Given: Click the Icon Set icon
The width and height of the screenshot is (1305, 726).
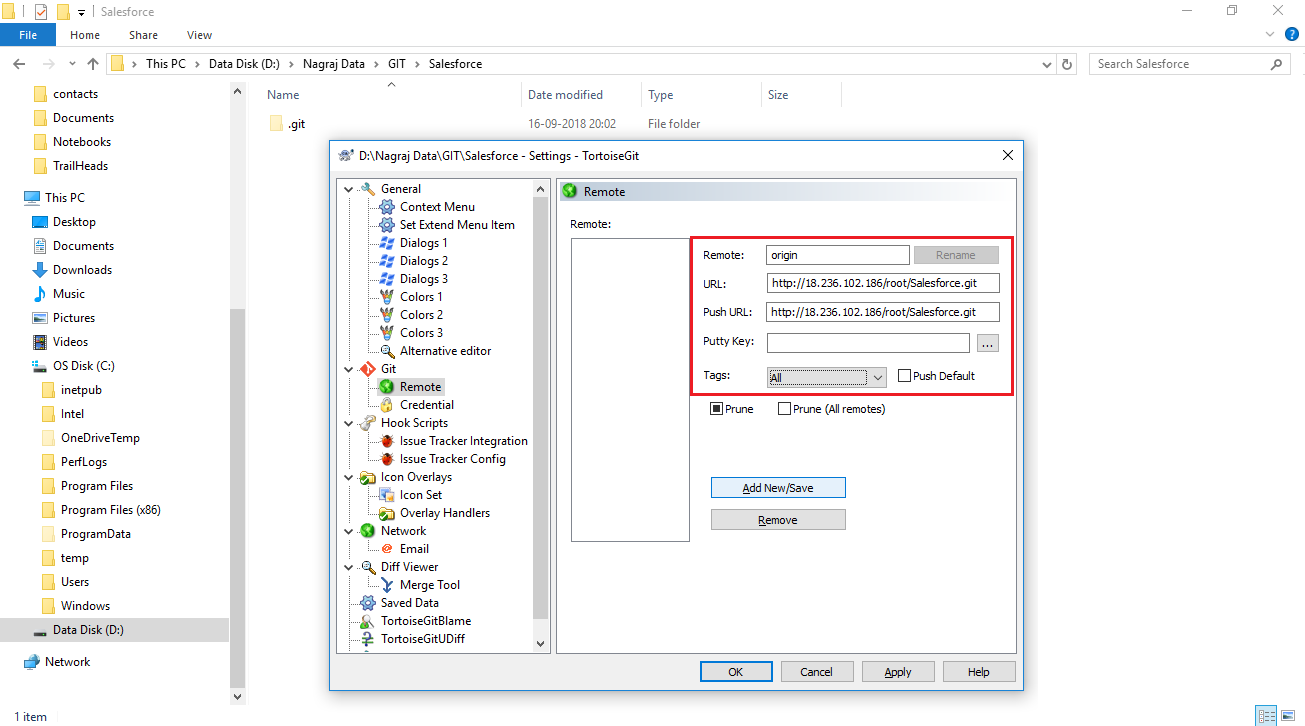Looking at the screenshot, I should point(387,495).
